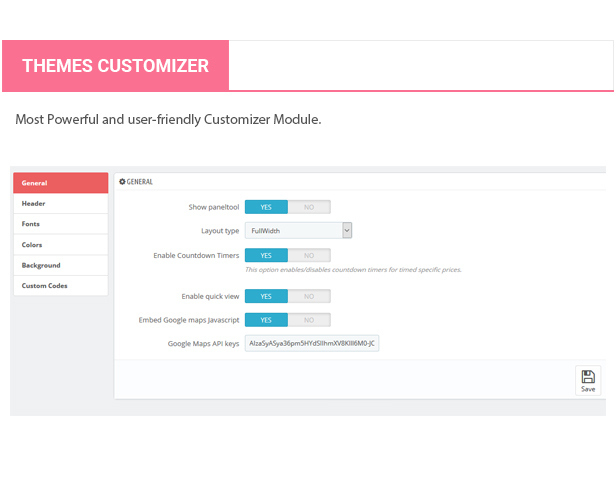Click into the Google Maps API keys field
The image size is (616, 478).
(312, 343)
